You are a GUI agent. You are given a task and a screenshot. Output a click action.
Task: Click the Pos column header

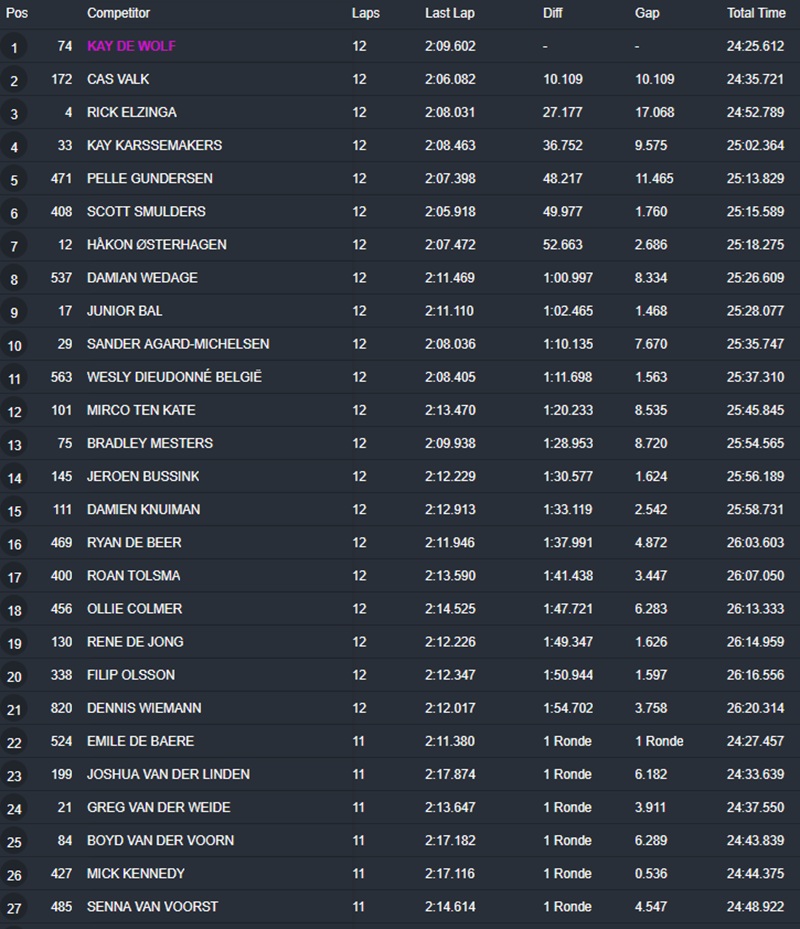click(17, 13)
